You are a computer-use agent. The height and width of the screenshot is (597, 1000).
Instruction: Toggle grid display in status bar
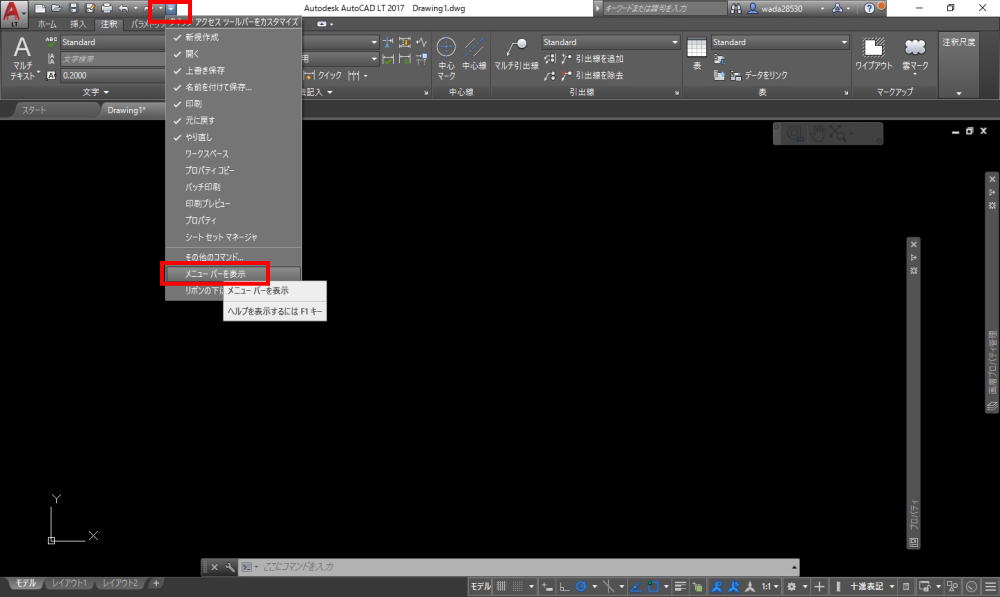click(x=501, y=586)
